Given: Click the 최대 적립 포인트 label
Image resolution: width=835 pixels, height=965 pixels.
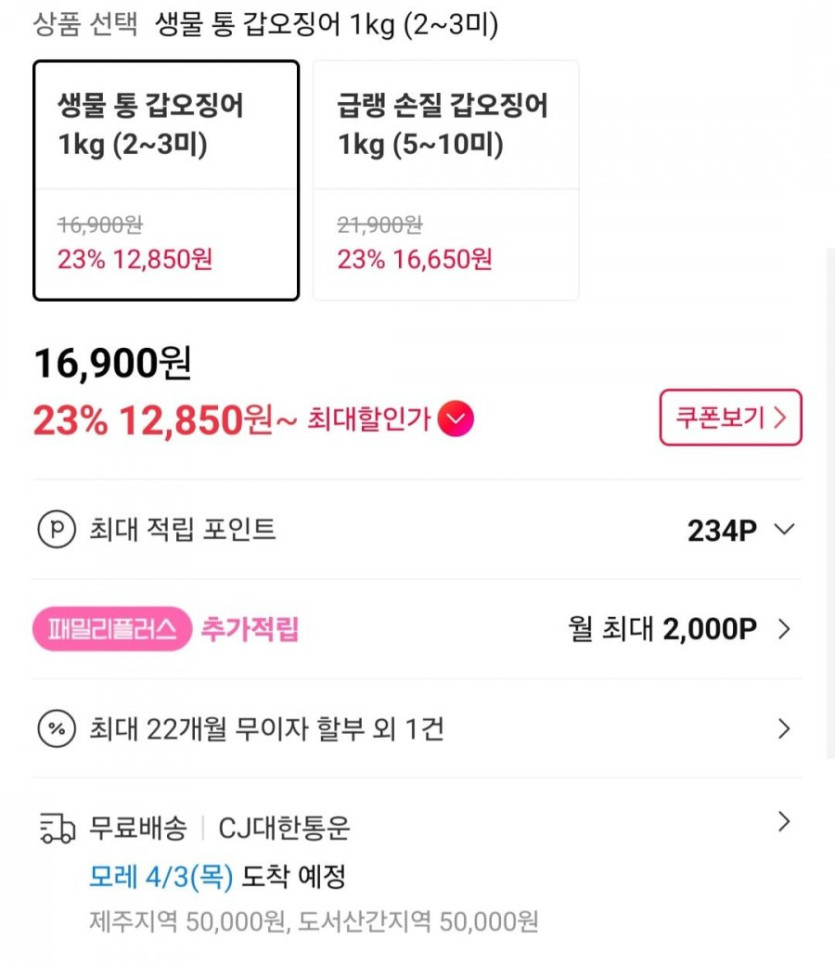Looking at the screenshot, I should coord(183,529).
